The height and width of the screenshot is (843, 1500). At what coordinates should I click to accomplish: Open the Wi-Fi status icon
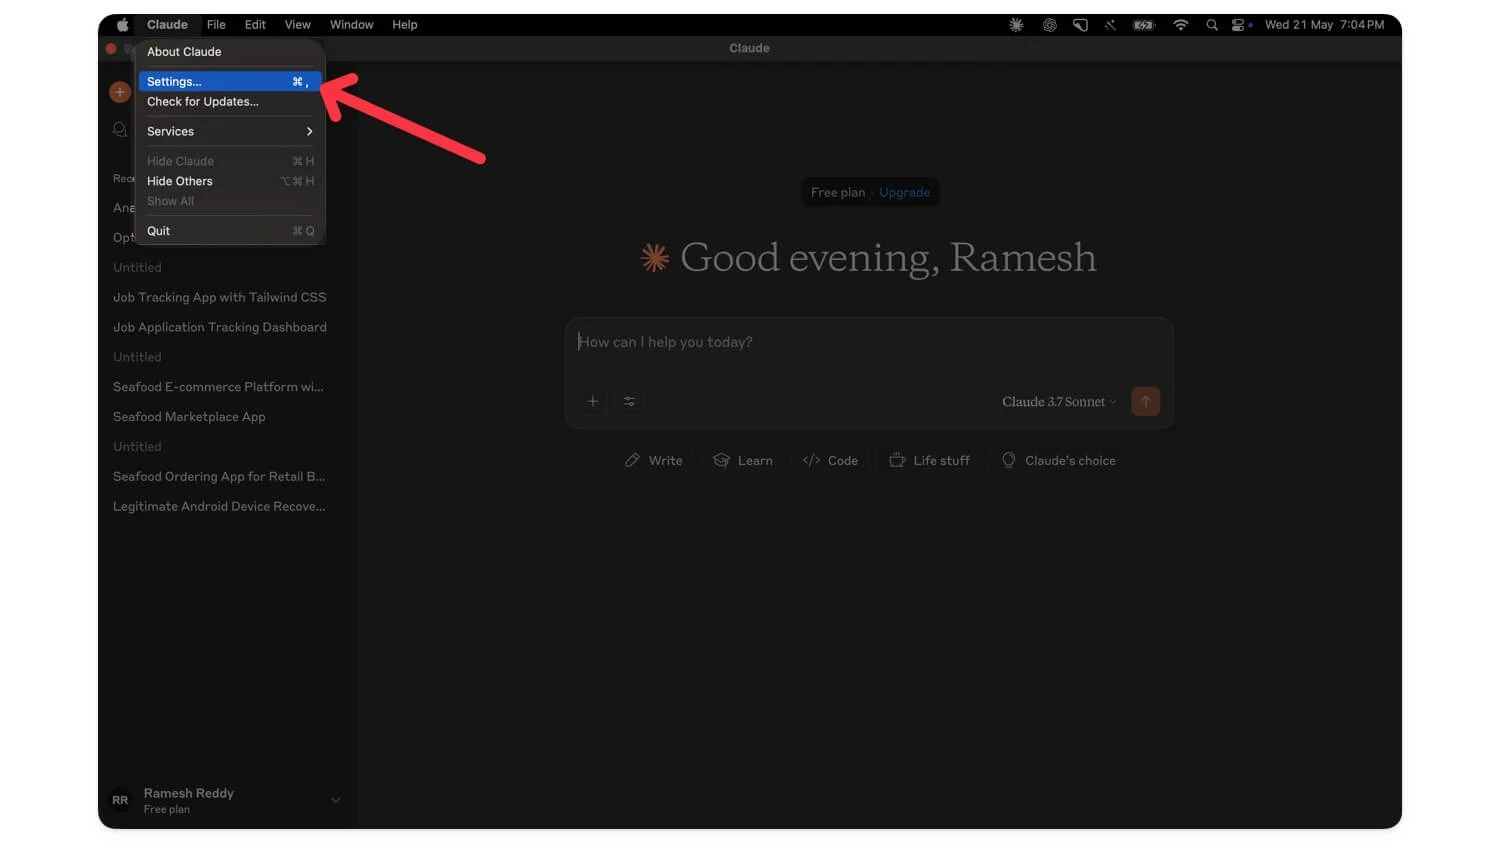(1181, 25)
